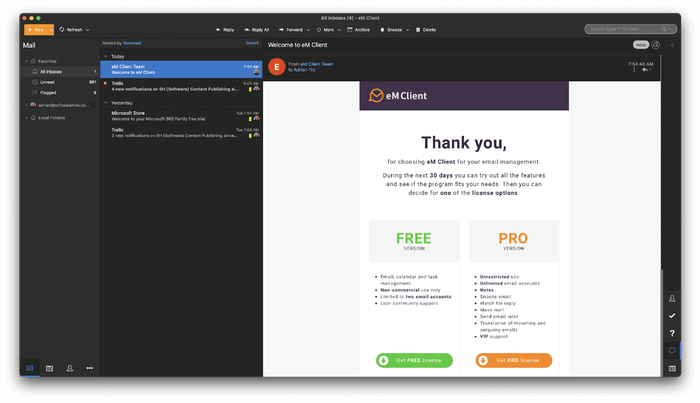Click the eM Client logo in email

pos(398,96)
